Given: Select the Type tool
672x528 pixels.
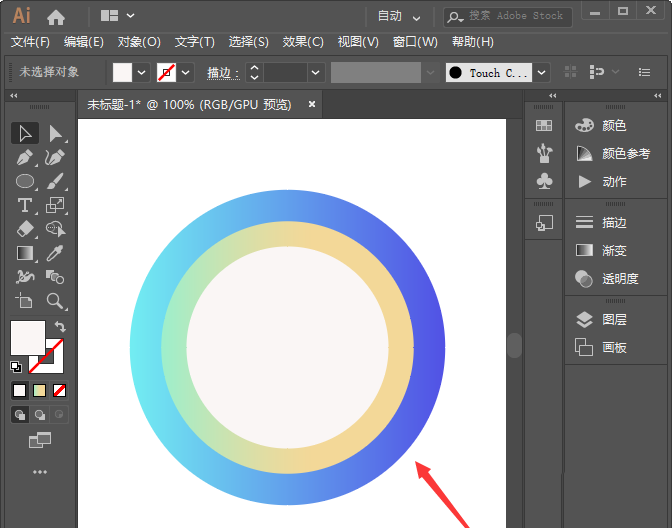Looking at the screenshot, I should point(25,205).
